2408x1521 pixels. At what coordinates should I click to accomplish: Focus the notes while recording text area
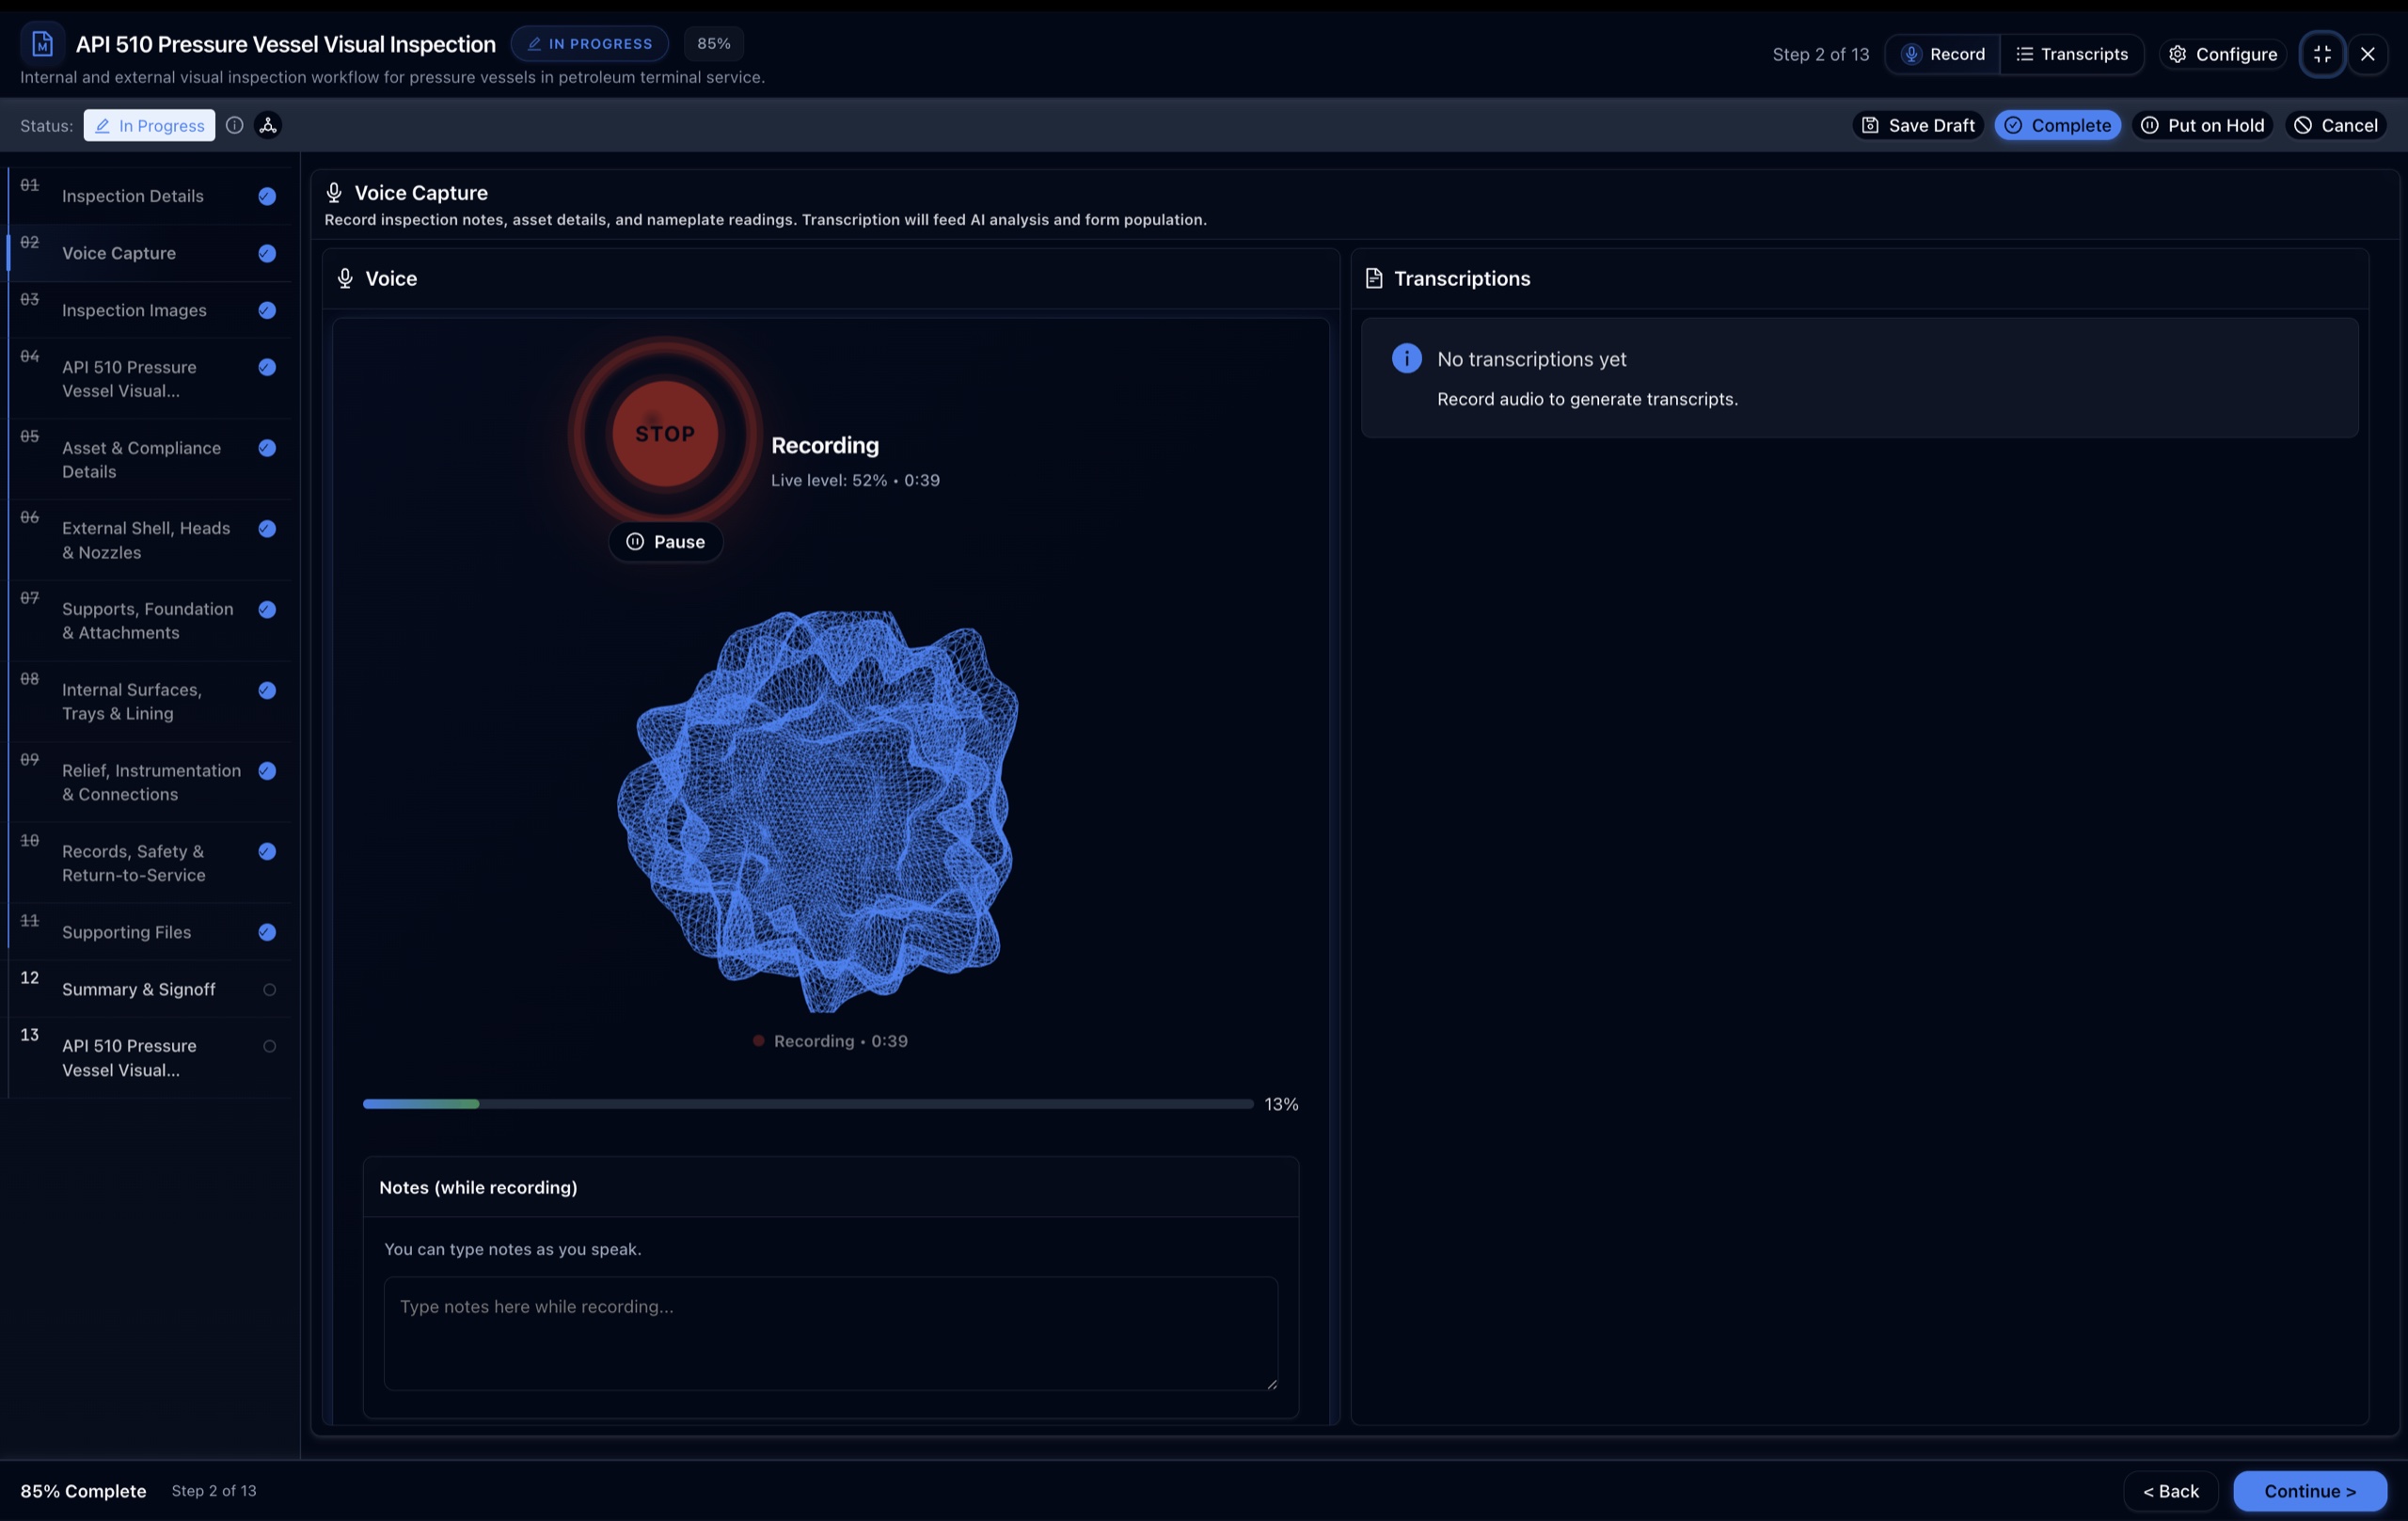[830, 1333]
